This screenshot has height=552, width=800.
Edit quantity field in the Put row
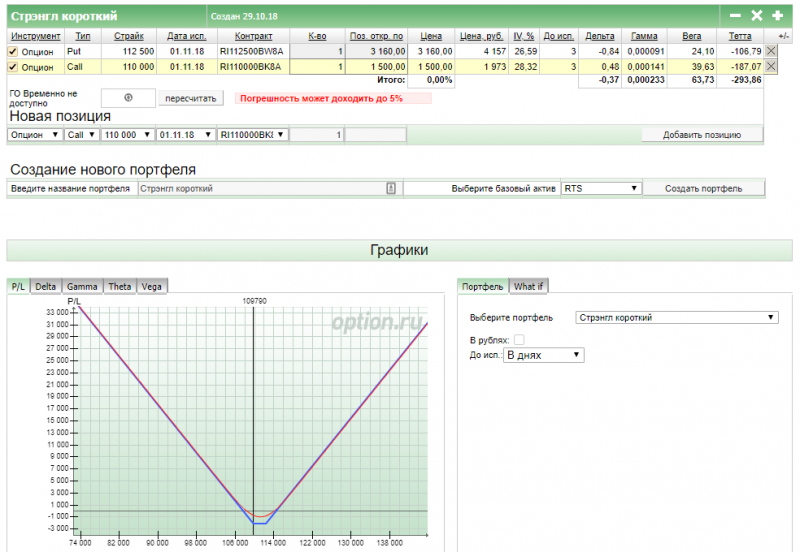[x=317, y=52]
